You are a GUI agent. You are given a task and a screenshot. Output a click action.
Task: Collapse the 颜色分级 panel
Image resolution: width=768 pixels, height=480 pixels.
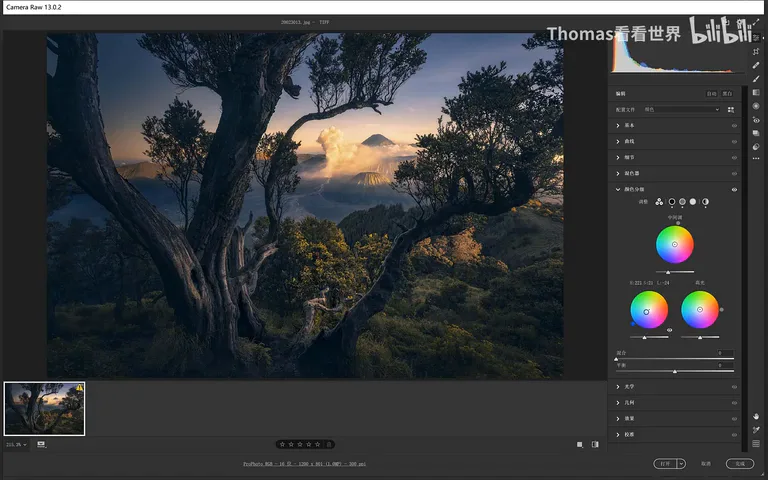tap(618, 190)
